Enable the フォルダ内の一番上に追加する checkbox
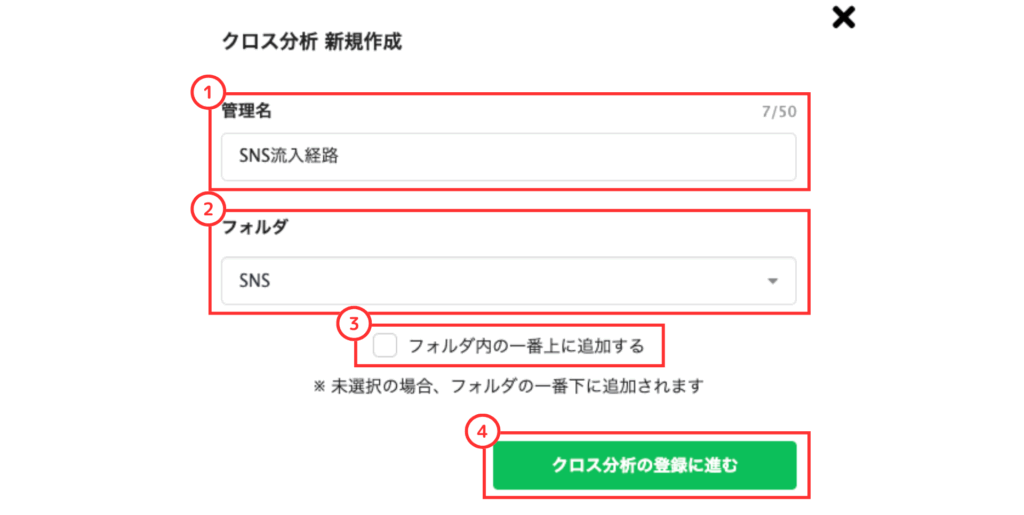This screenshot has width=1024, height=515. [384, 346]
